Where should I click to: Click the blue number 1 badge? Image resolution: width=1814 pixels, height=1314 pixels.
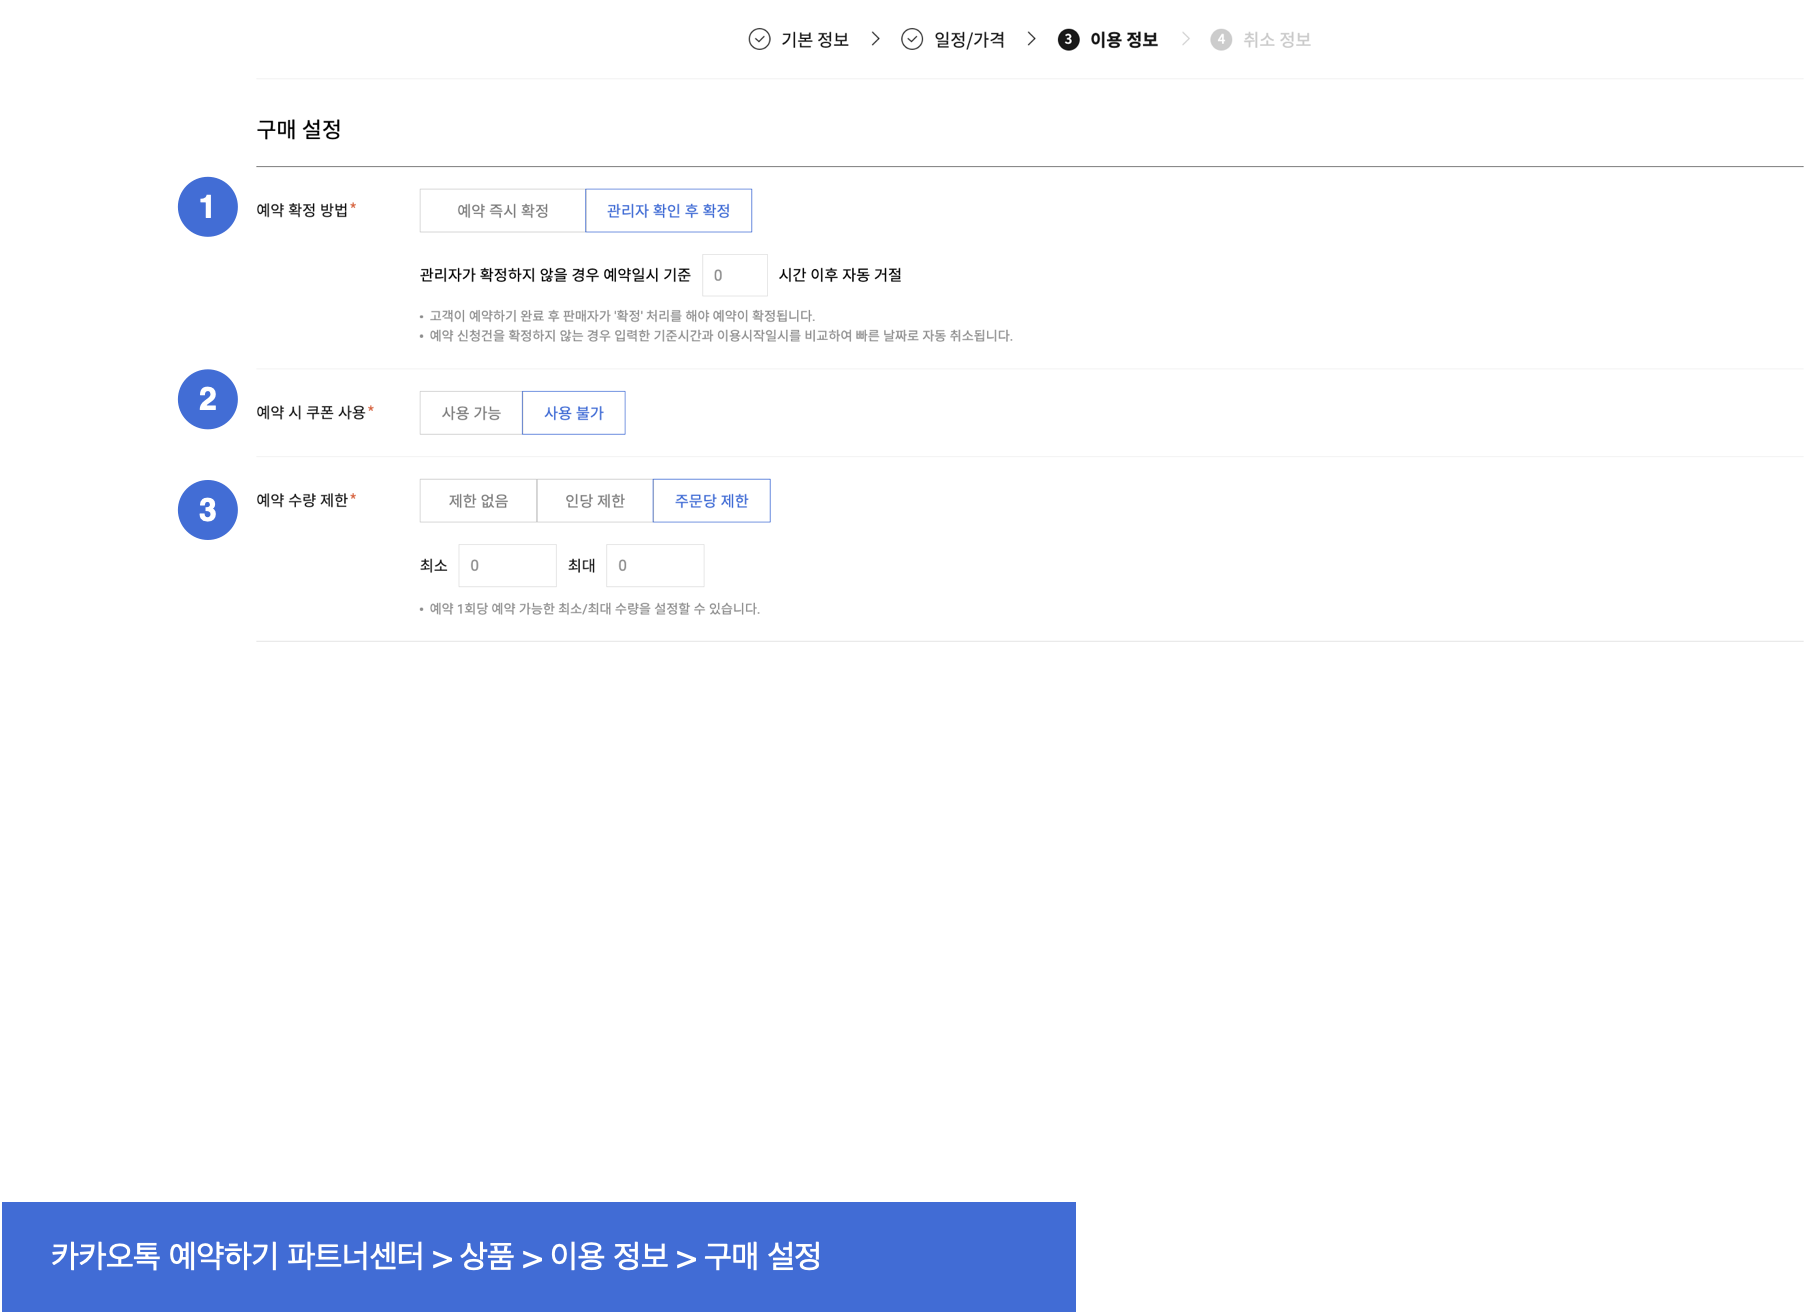207,207
